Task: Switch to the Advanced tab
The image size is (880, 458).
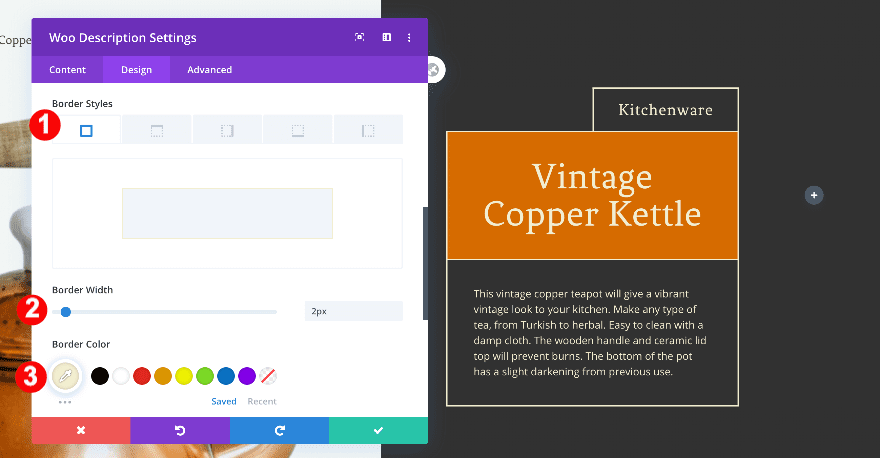Action: [x=209, y=70]
